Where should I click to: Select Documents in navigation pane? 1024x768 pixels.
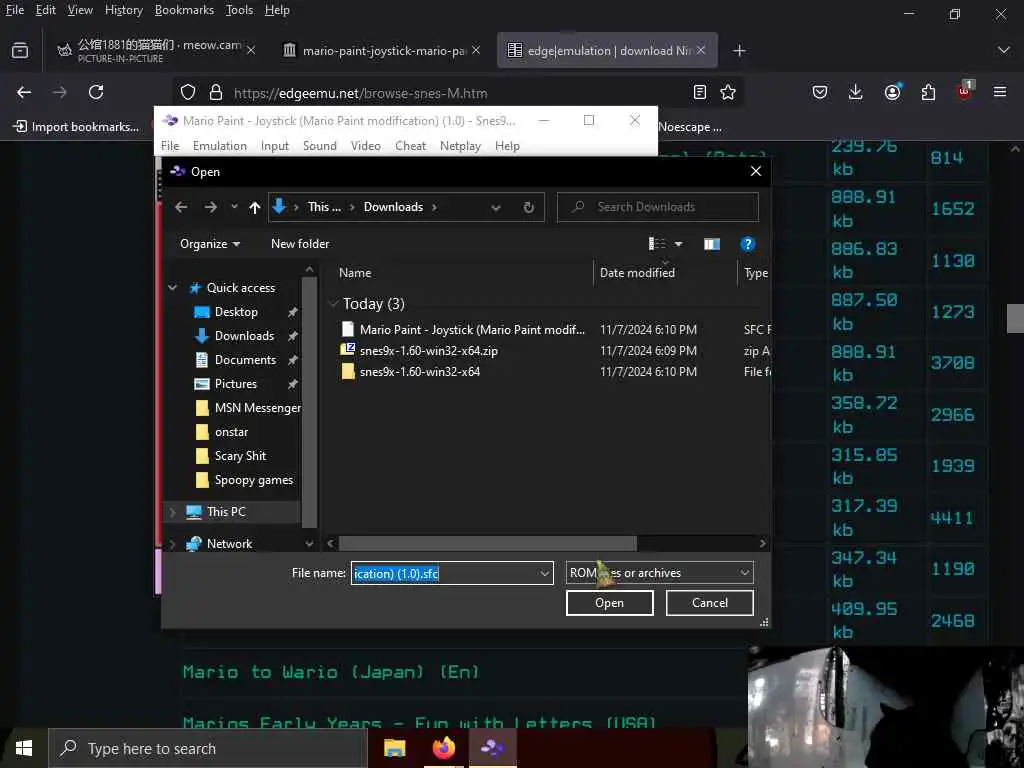pos(245,360)
